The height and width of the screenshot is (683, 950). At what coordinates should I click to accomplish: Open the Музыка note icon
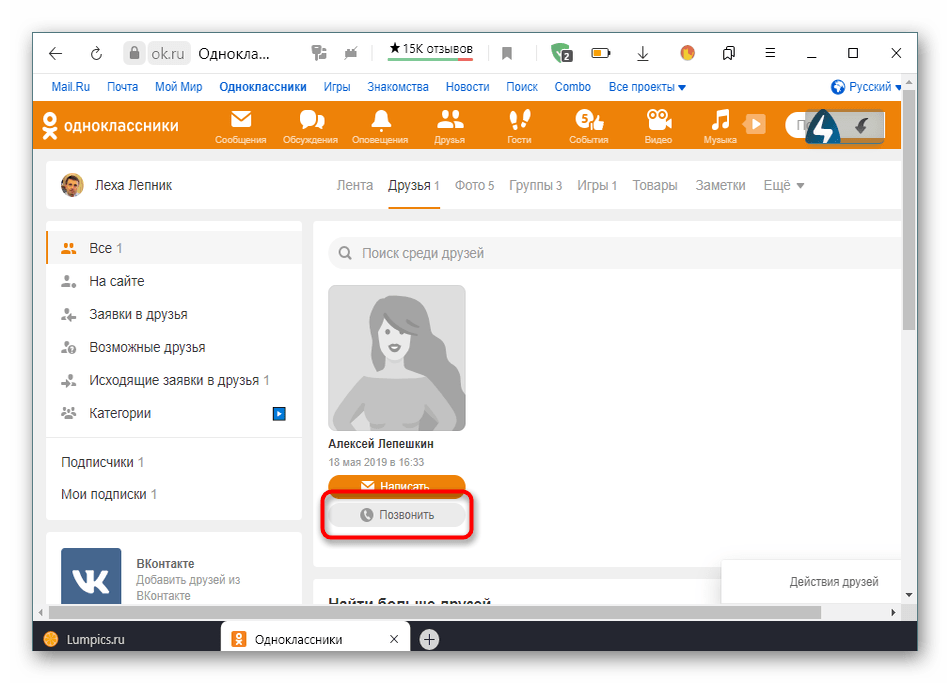[720, 121]
